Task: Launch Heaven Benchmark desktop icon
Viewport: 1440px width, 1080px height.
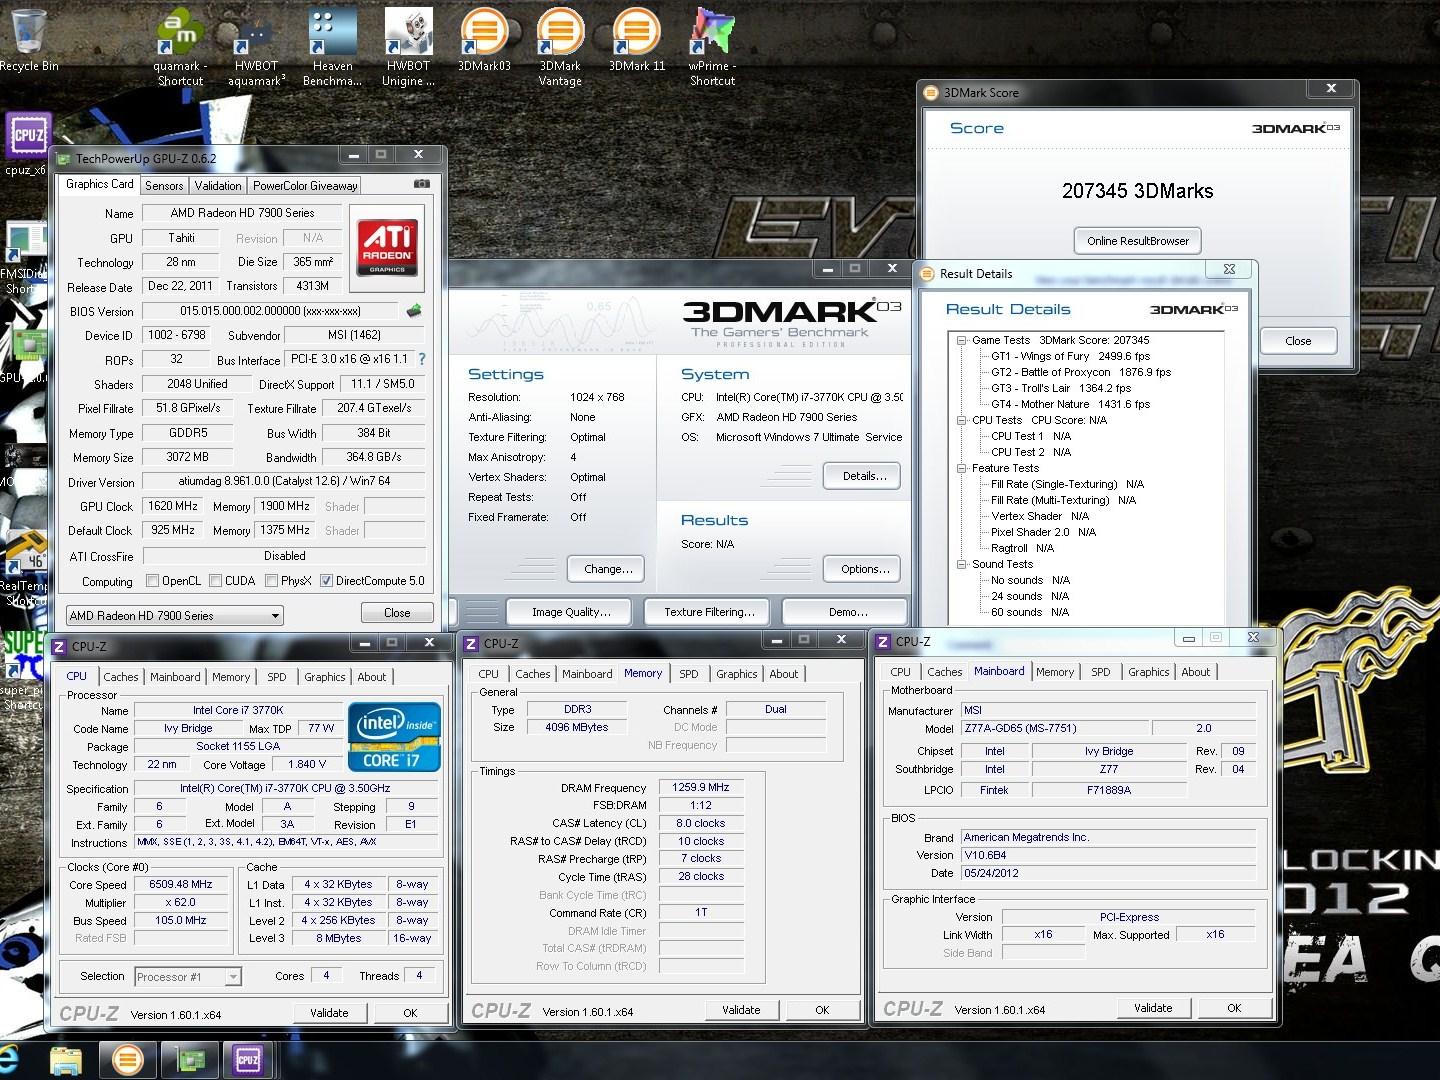Action: pos(332,45)
